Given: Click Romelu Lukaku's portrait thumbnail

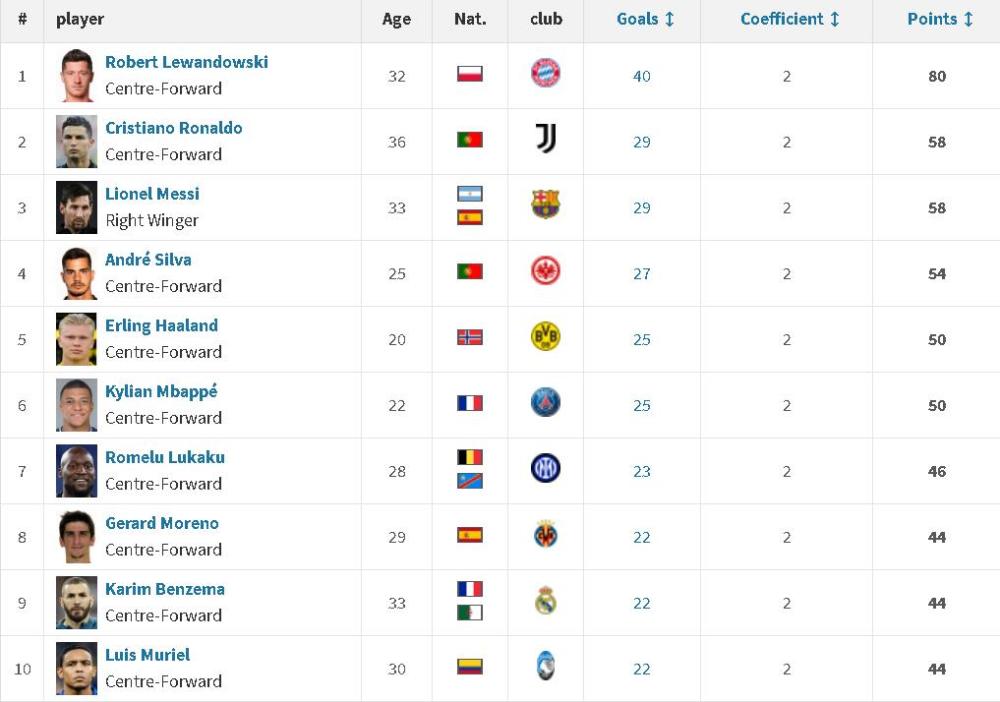Looking at the screenshot, I should point(77,471).
